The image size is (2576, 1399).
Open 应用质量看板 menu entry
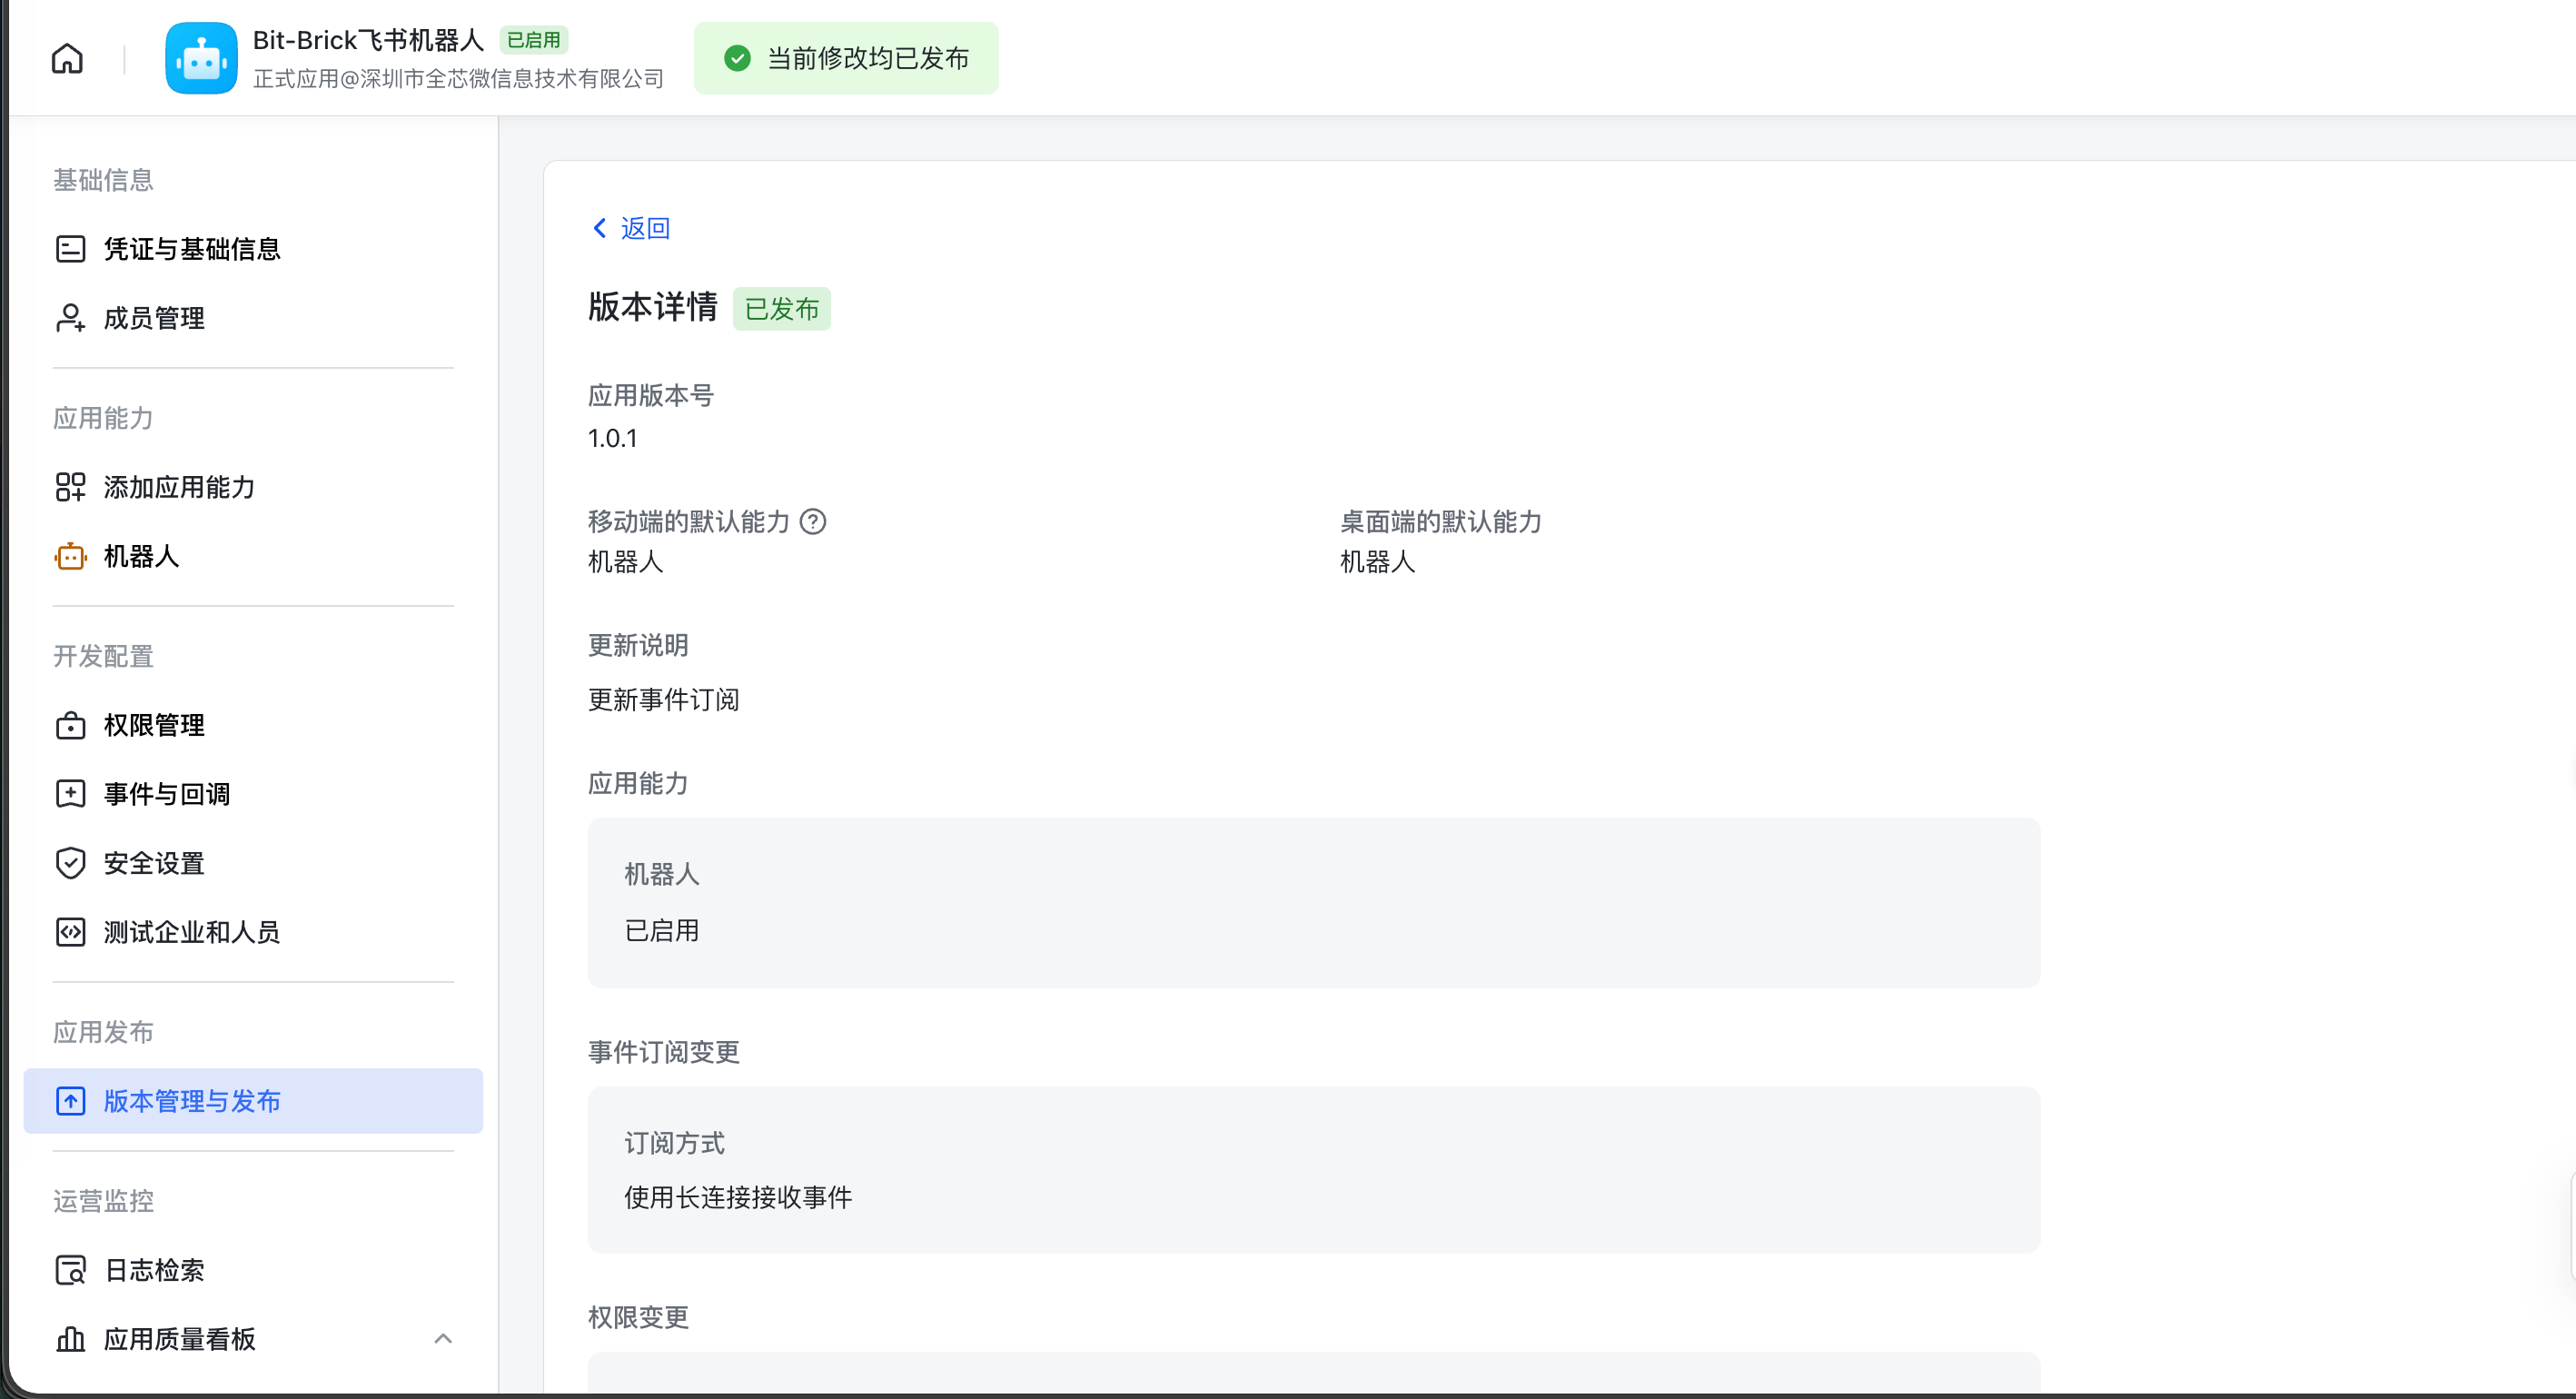[x=180, y=1339]
